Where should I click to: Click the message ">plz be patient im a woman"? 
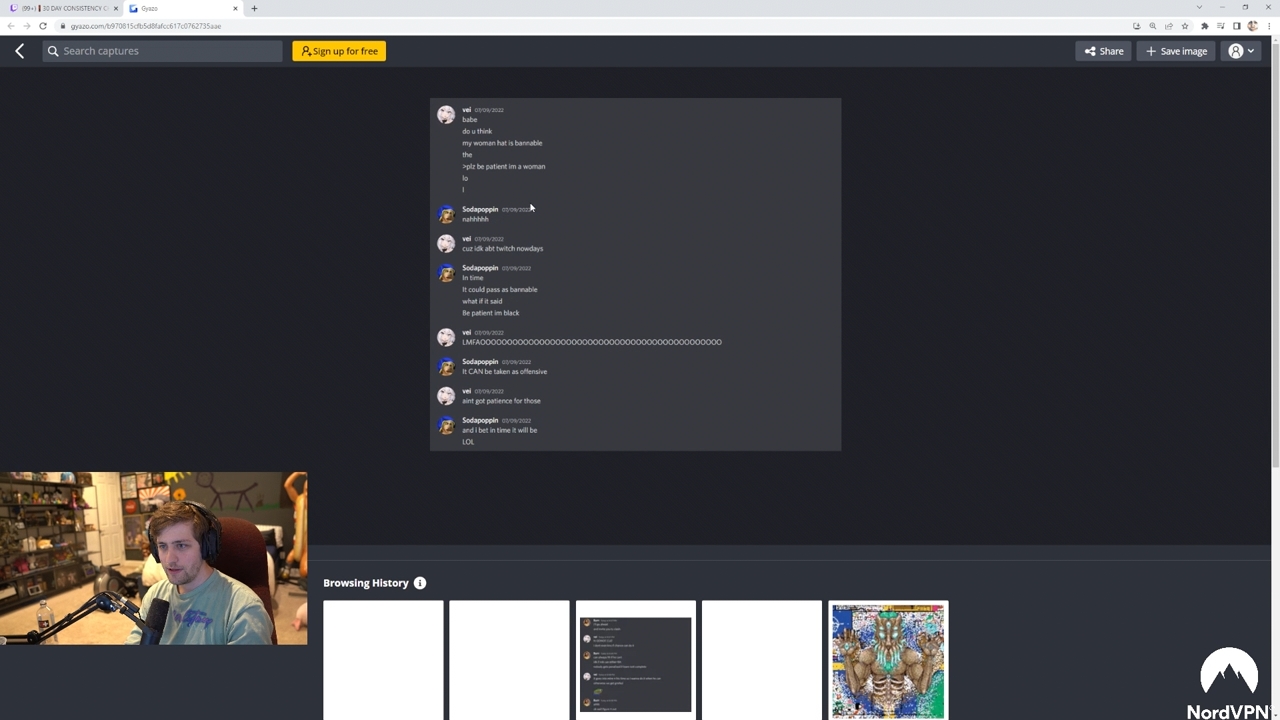click(x=504, y=167)
